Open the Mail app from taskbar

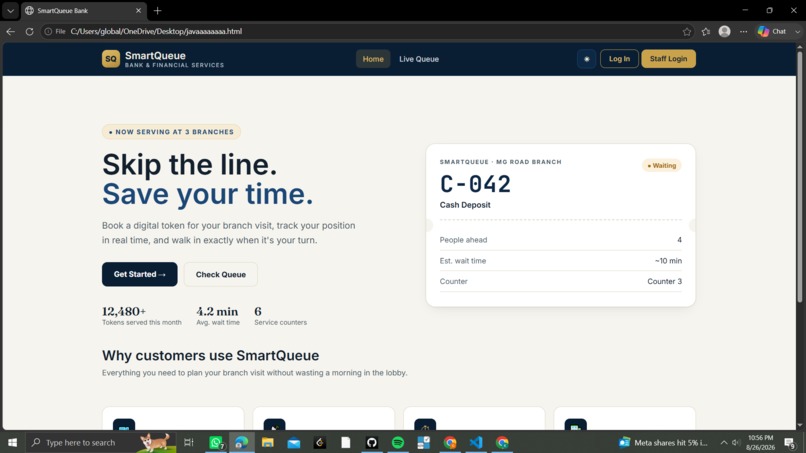[x=294, y=442]
